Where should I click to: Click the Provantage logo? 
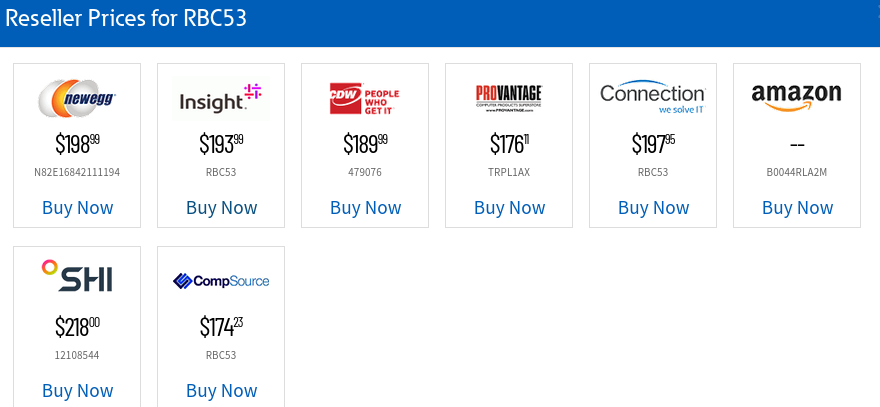509,98
